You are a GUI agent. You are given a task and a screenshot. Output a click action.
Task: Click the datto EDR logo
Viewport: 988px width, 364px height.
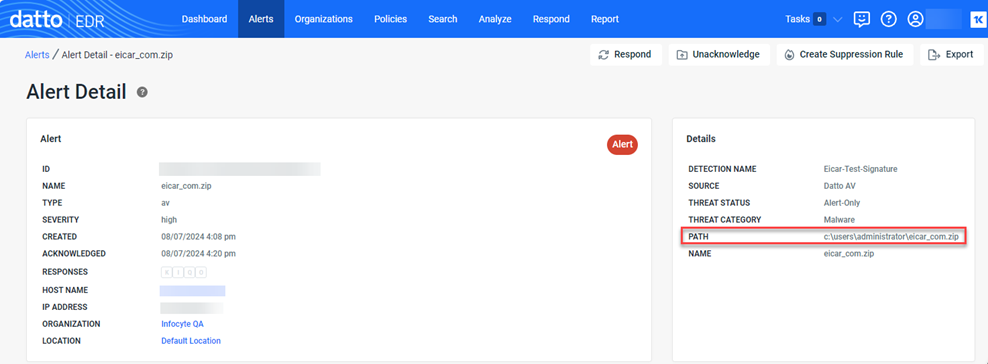coord(57,19)
